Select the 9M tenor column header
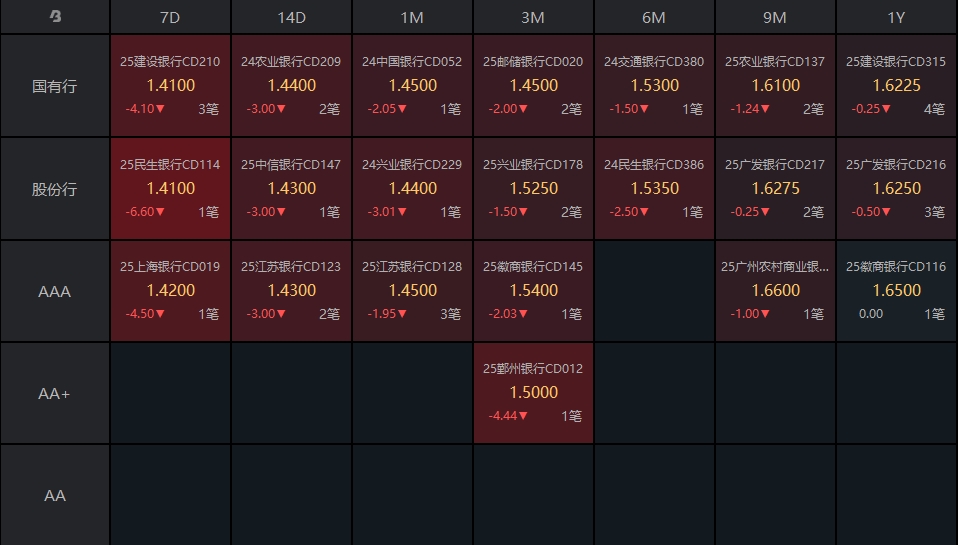 point(775,17)
